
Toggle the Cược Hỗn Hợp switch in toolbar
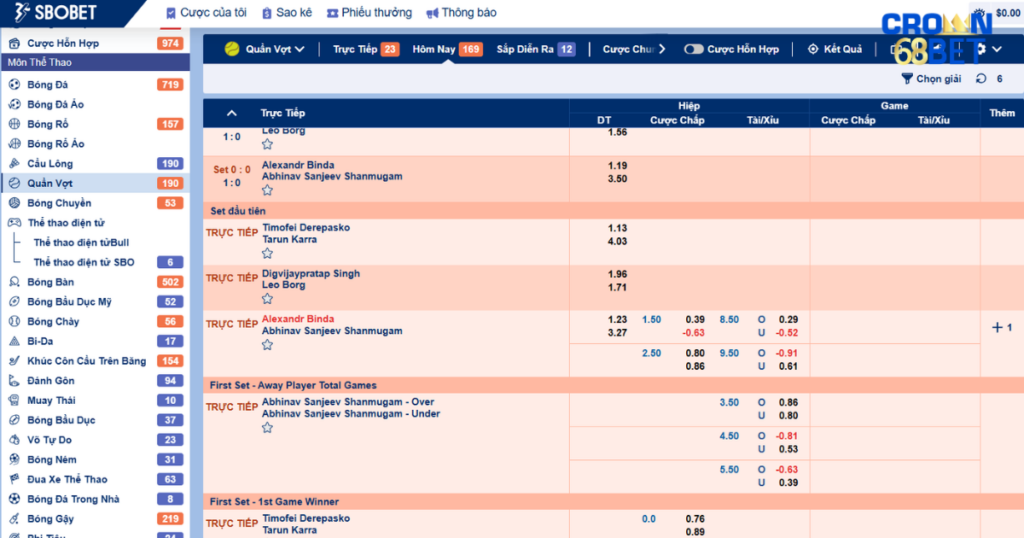pyautogui.click(x=693, y=49)
